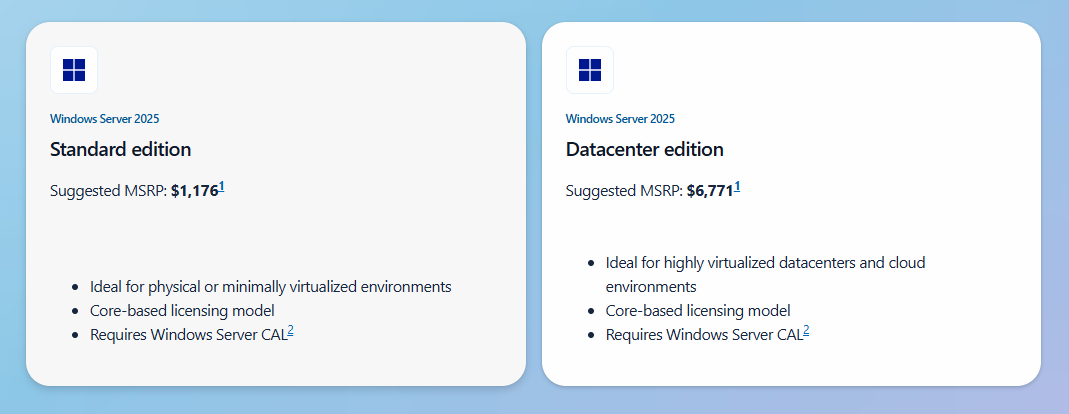Screen dimensions: 1069x414
Task: Open footnote 1 next to the $6,771 price
Action: pos(737,186)
